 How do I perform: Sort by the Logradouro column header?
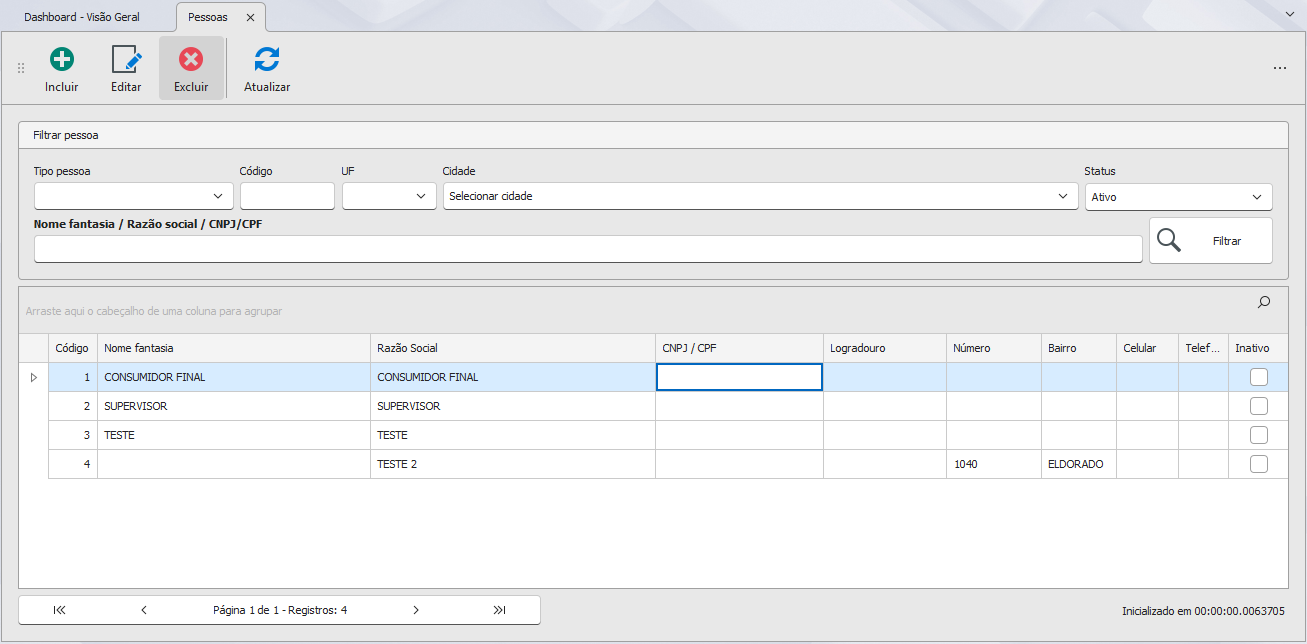(885, 348)
